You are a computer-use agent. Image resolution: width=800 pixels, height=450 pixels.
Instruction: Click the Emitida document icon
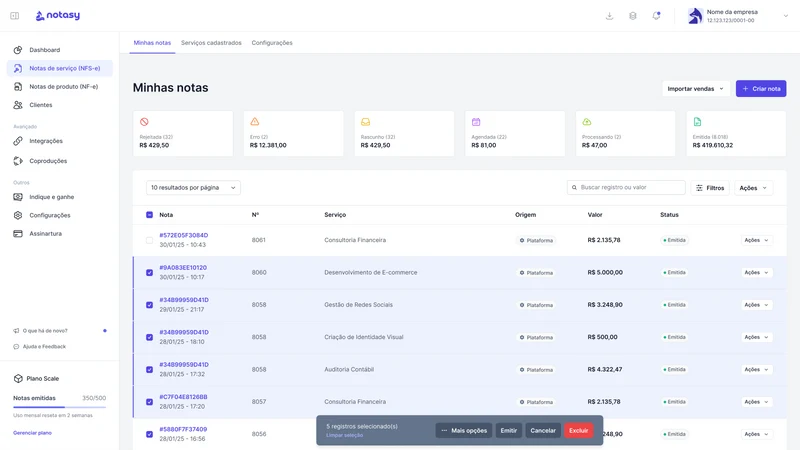pyautogui.click(x=697, y=122)
